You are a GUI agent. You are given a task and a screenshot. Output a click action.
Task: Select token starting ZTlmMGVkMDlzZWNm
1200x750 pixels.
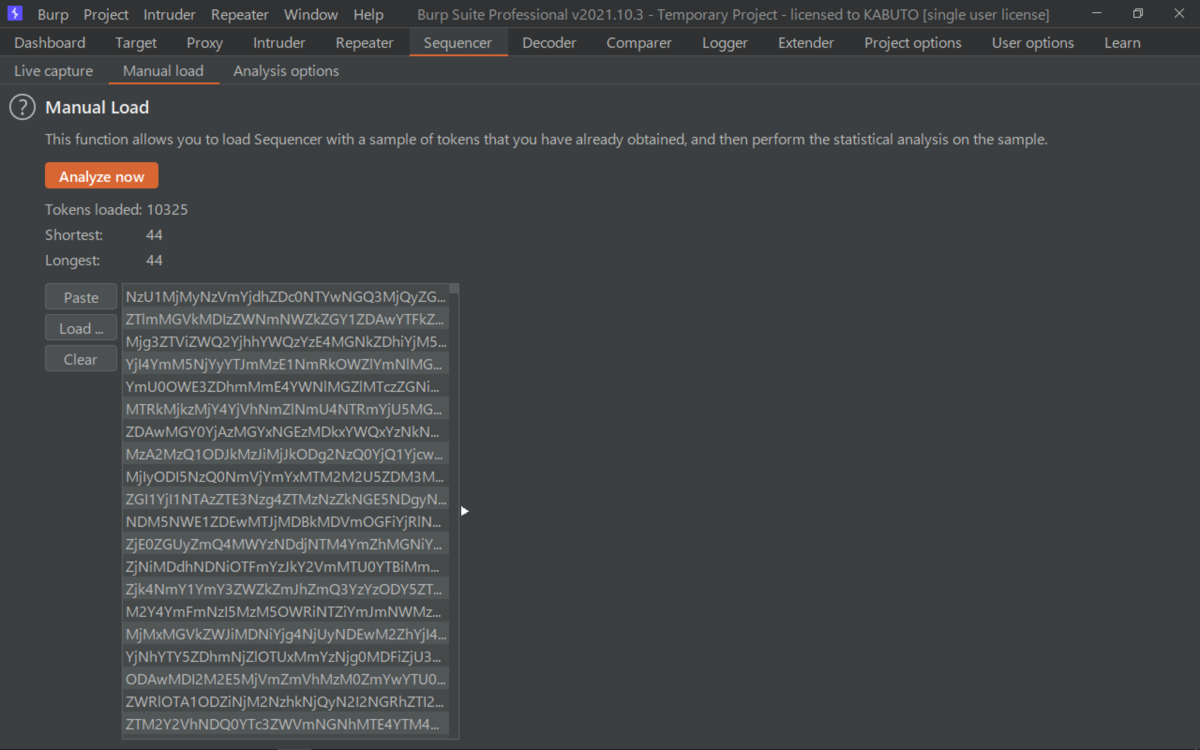pos(286,319)
